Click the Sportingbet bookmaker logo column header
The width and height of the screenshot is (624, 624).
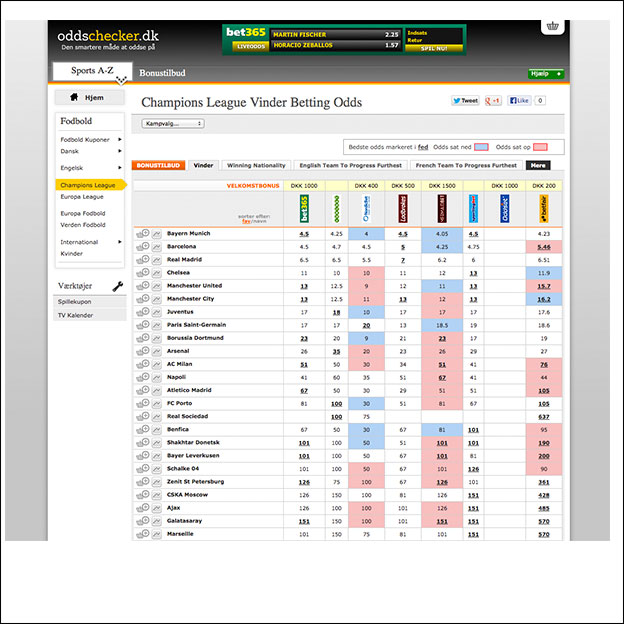(x=473, y=209)
